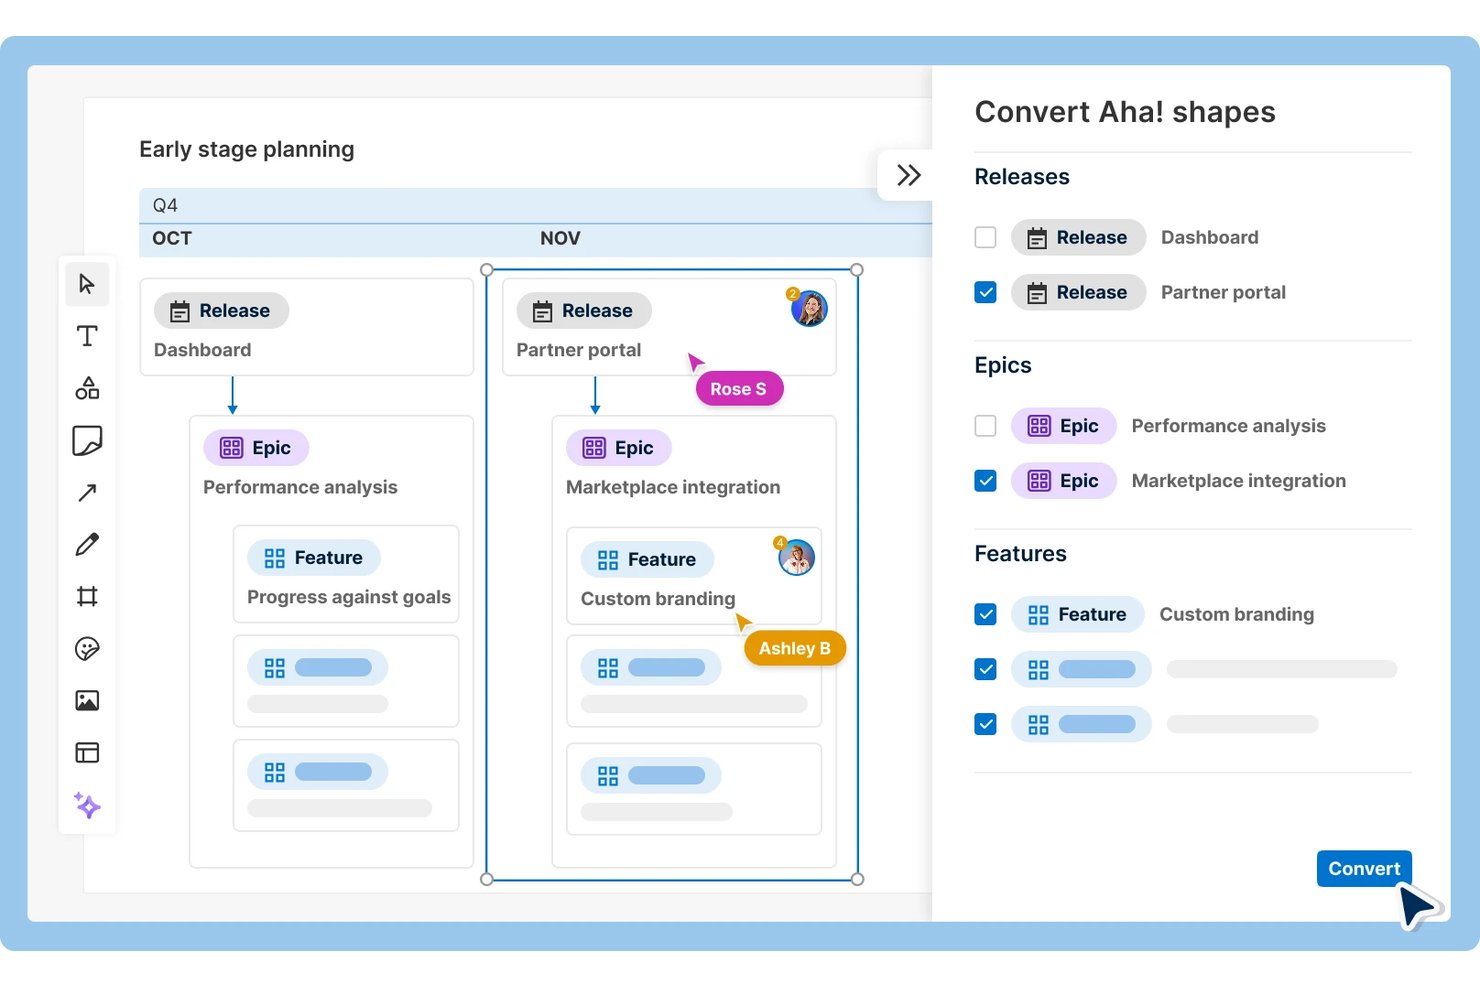1480x987 pixels.
Task: Check the Performance analysis epic checkbox
Action: [x=985, y=426]
